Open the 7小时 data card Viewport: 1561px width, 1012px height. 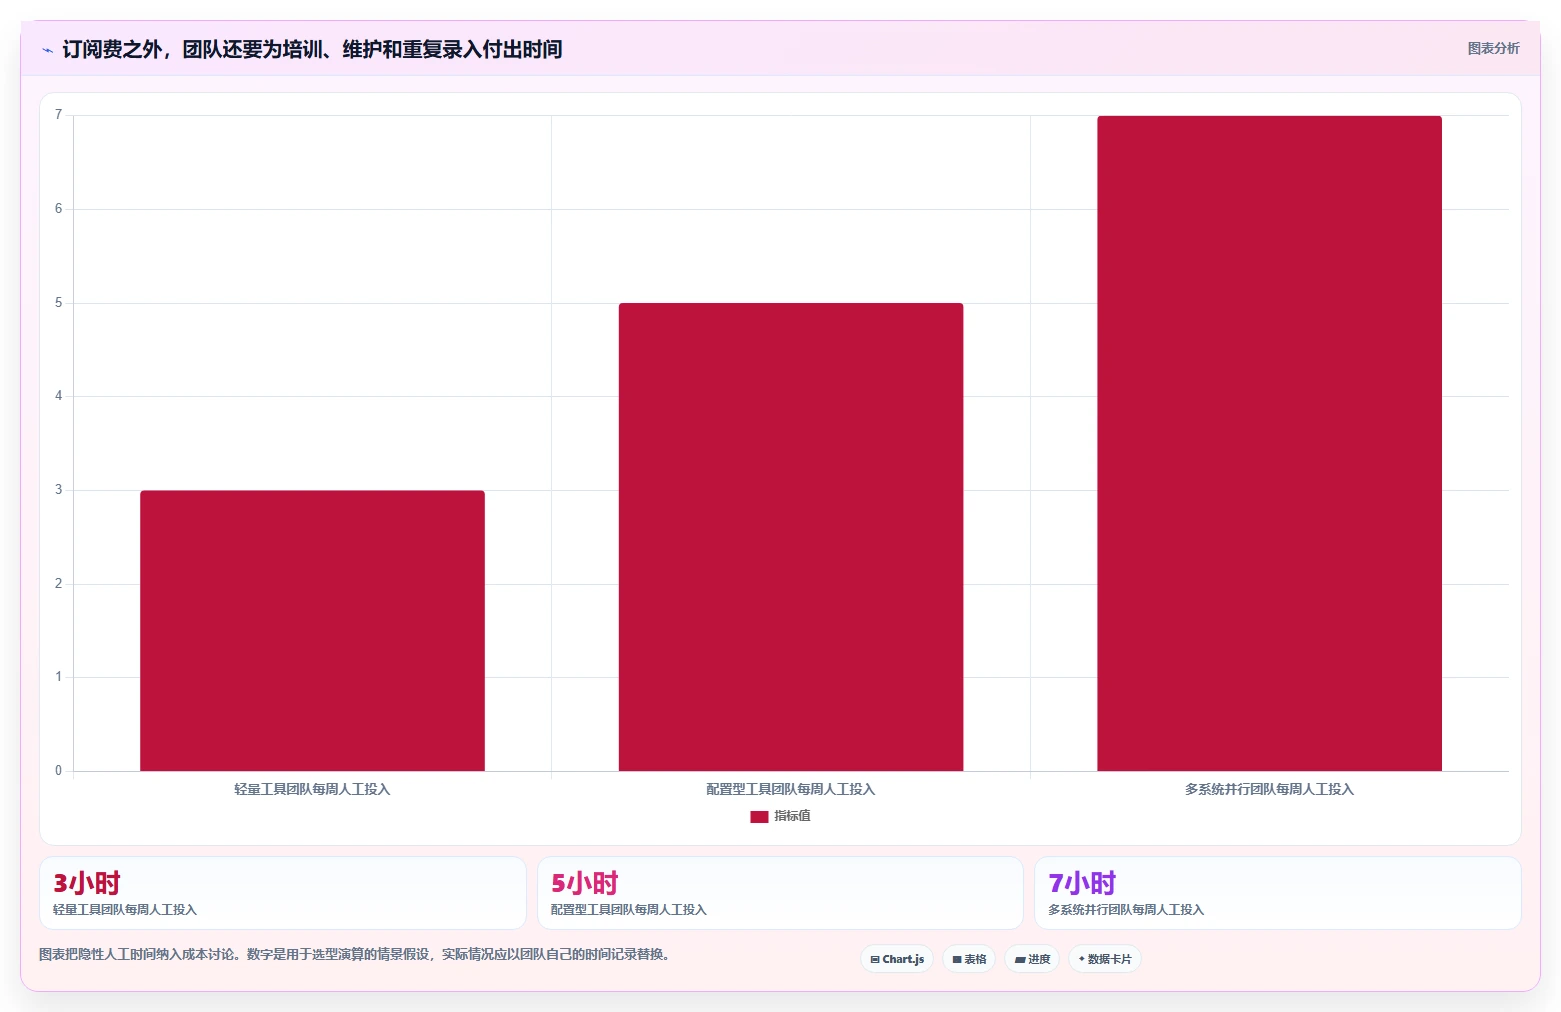coord(1278,893)
